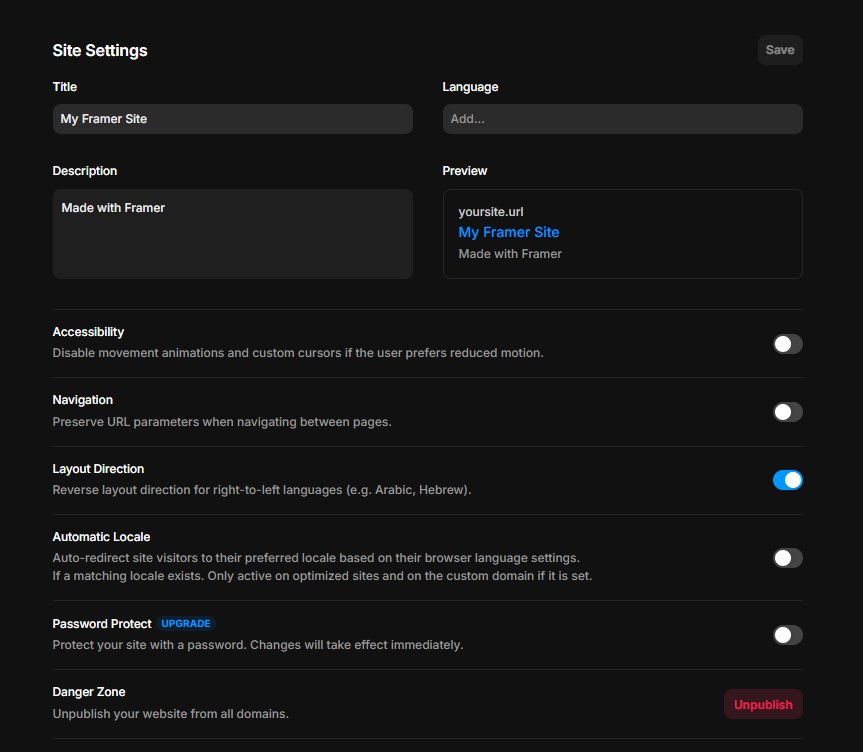Image resolution: width=863 pixels, height=752 pixels.
Task: Click the UPGRADE badge next to Password Protect
Action: pos(185,623)
